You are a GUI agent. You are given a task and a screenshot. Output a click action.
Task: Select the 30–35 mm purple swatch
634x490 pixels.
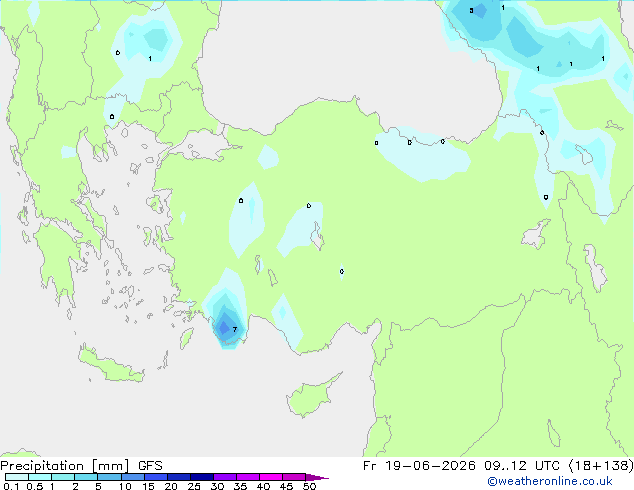click(x=225, y=477)
